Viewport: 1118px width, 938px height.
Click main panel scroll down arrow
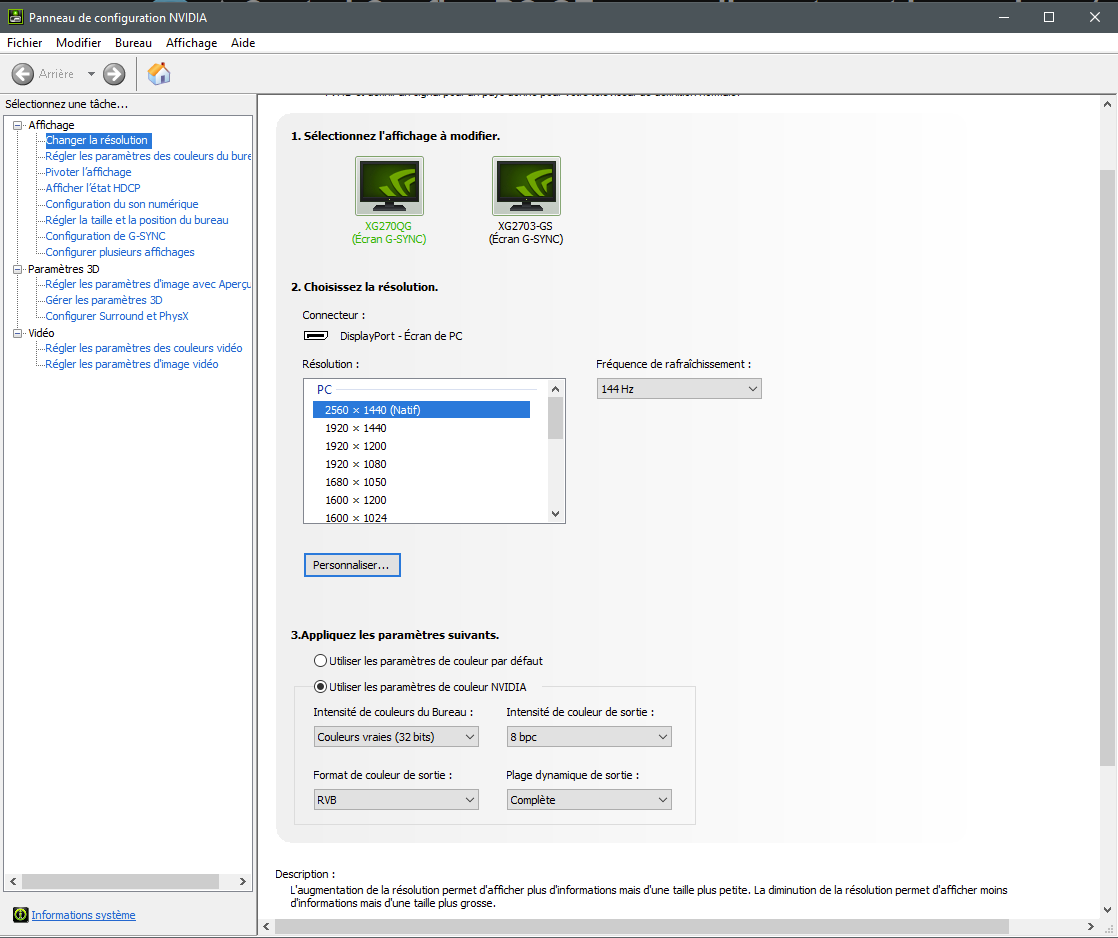[x=1107, y=909]
